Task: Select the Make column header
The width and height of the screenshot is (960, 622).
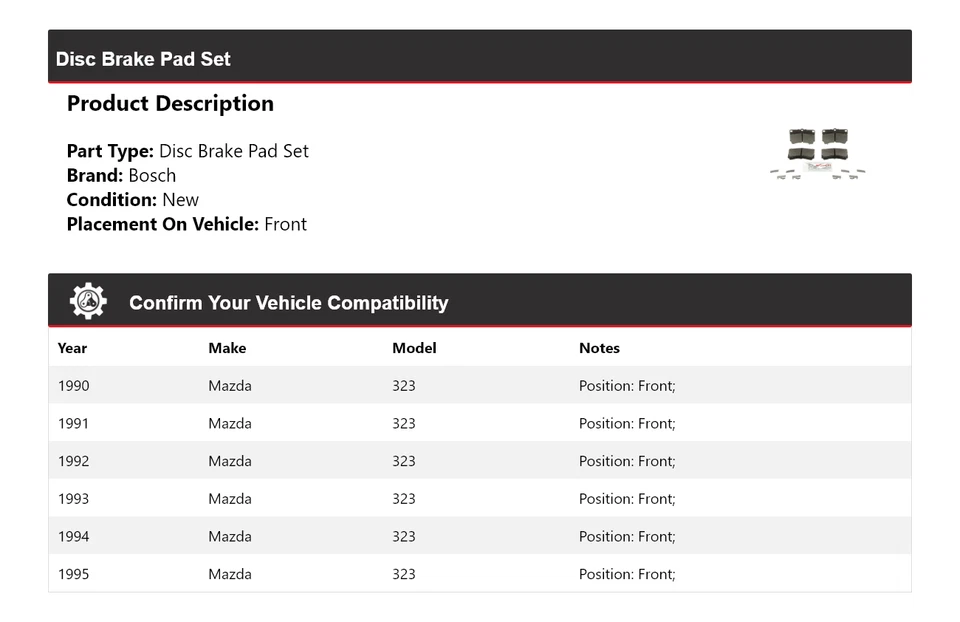Action: click(227, 348)
